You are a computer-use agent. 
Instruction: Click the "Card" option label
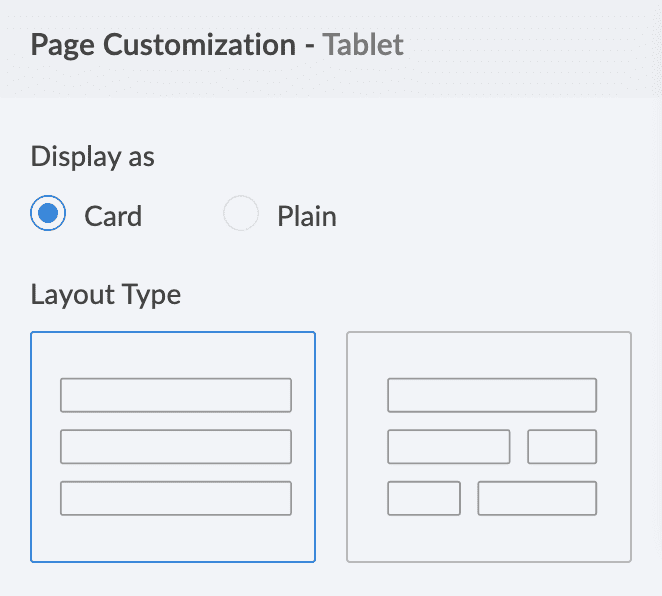click(x=113, y=216)
